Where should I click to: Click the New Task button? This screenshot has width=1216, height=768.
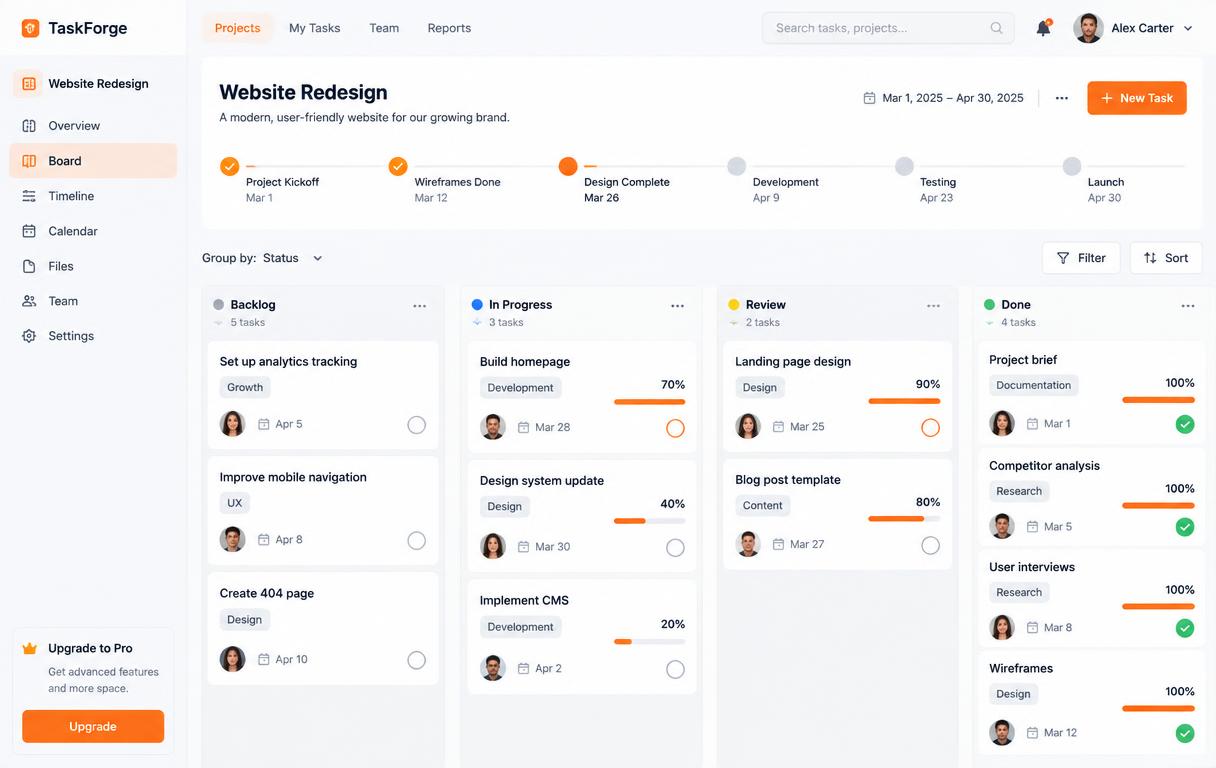[x=1137, y=98]
